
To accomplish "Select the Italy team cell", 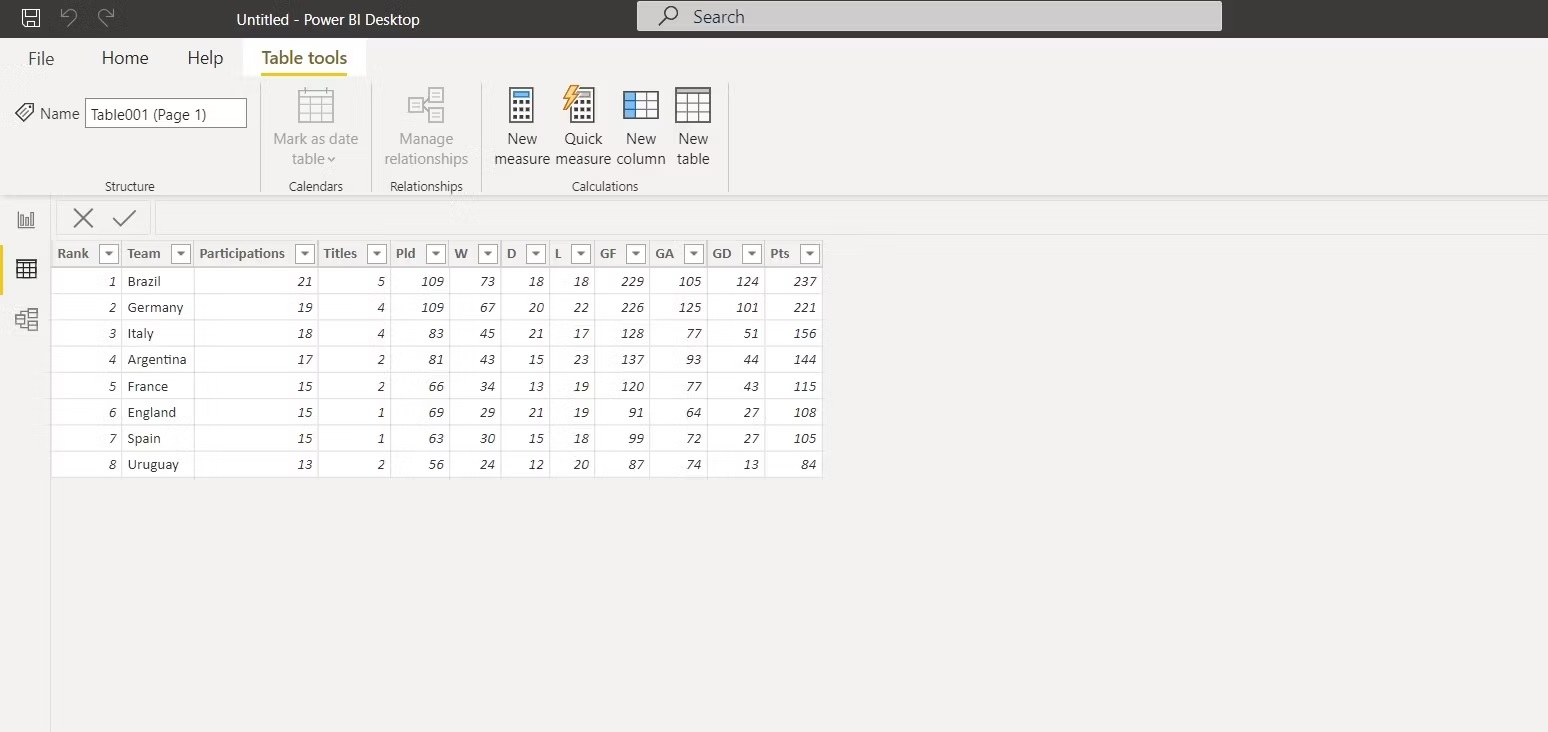I will [x=158, y=333].
